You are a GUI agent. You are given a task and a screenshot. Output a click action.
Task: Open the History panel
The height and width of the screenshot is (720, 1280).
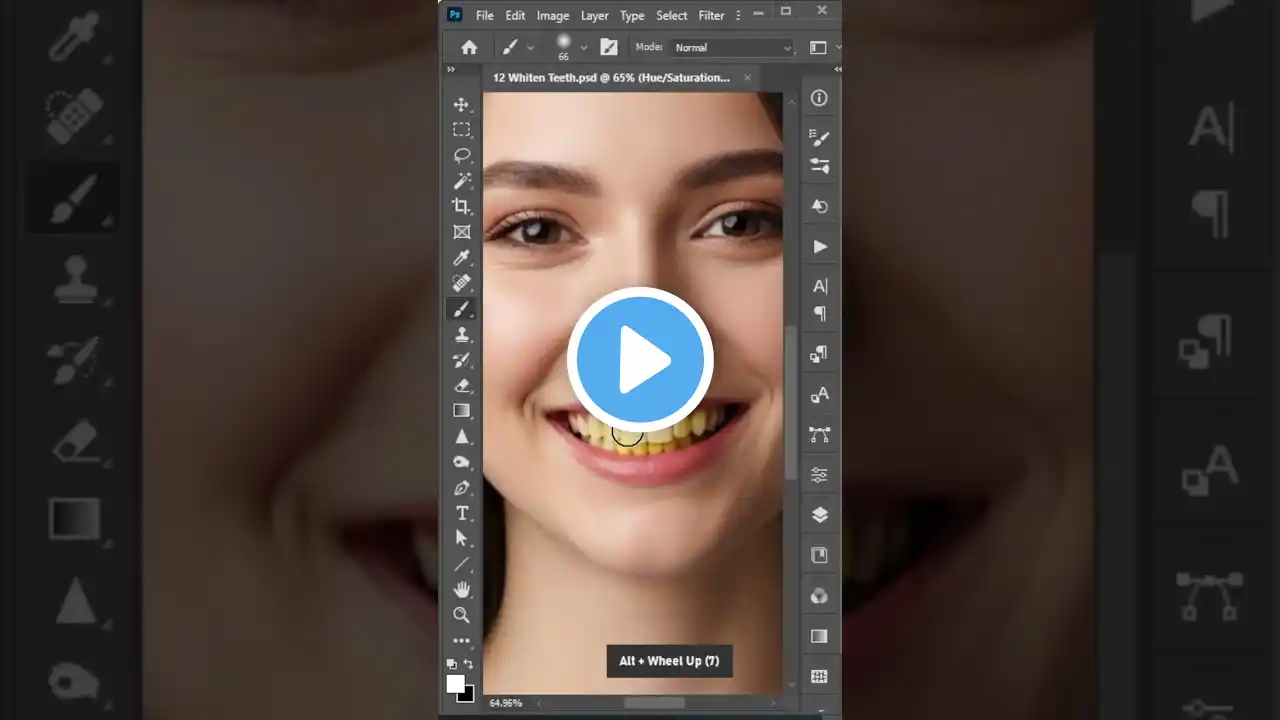(819, 206)
